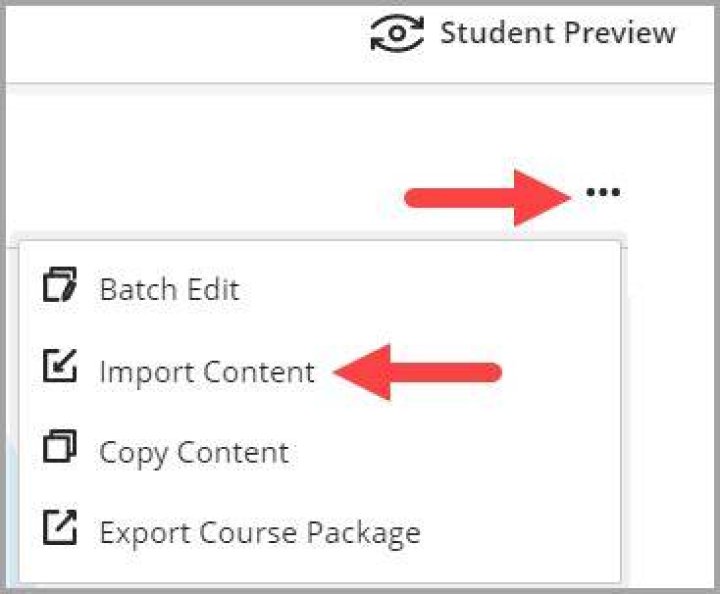Click the Batch Edit pencil icon
Screen dimensions: 720x594
60,284
